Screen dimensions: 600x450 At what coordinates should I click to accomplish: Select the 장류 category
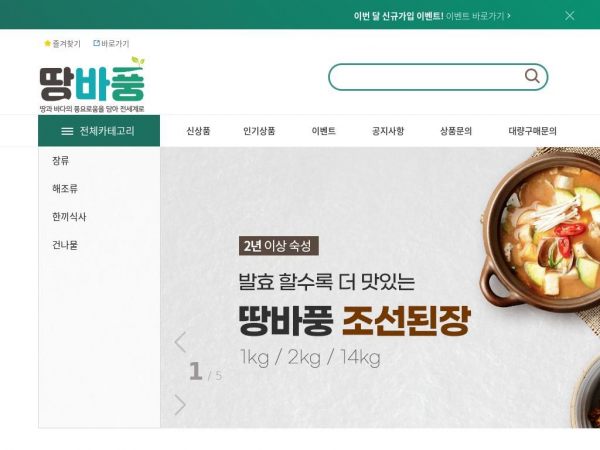pos(61,160)
